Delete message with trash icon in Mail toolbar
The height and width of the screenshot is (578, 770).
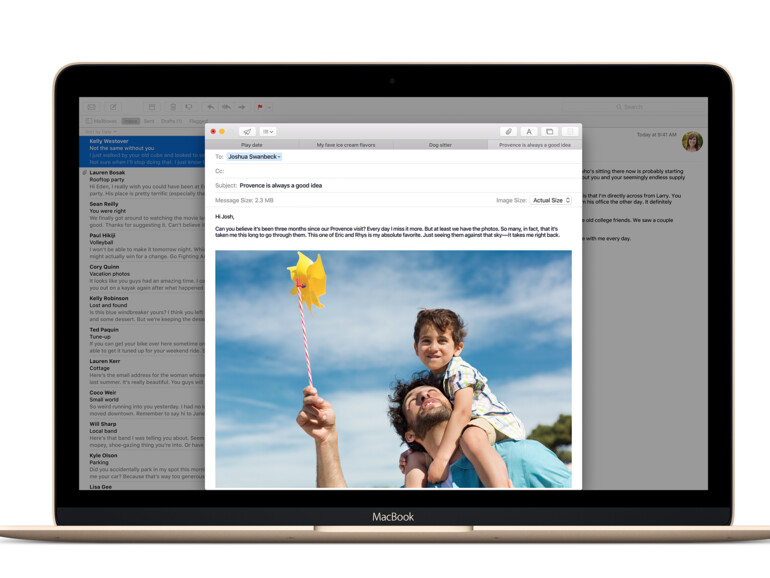[x=173, y=107]
